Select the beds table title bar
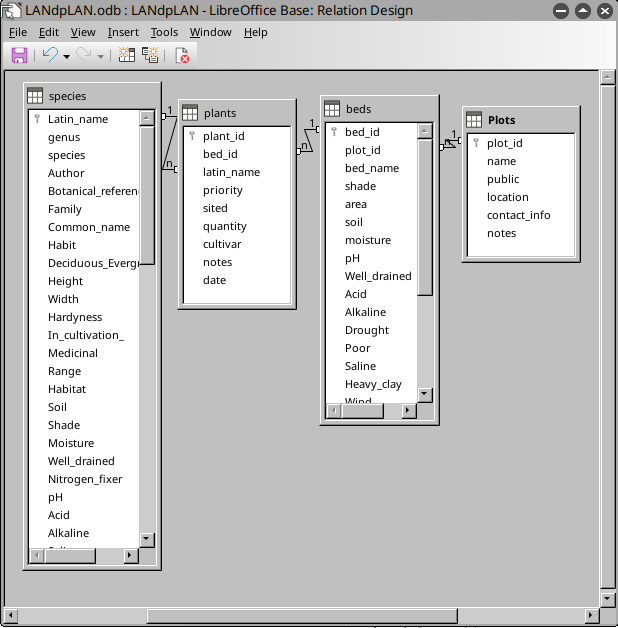Viewport: 618px width, 628px height. click(x=385, y=109)
